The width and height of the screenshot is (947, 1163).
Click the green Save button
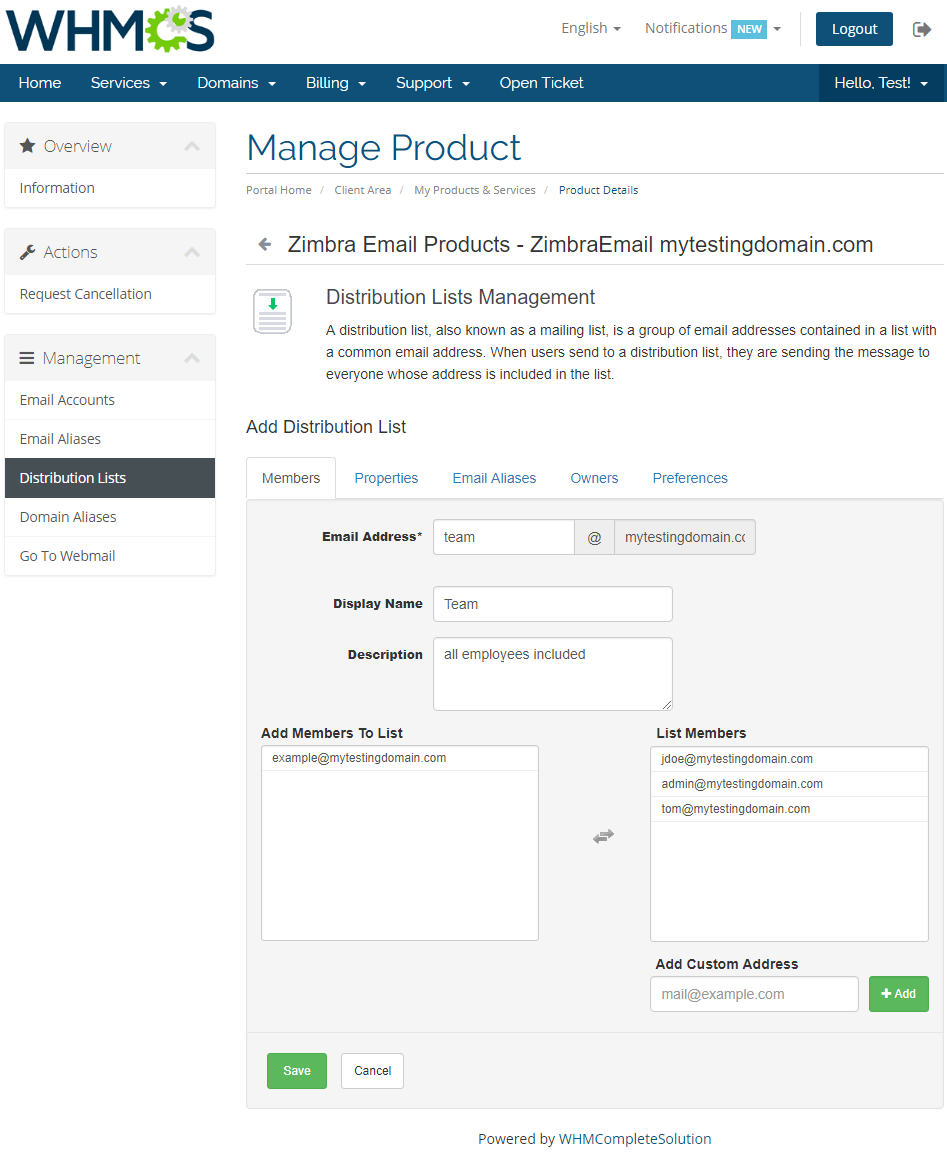click(297, 1071)
